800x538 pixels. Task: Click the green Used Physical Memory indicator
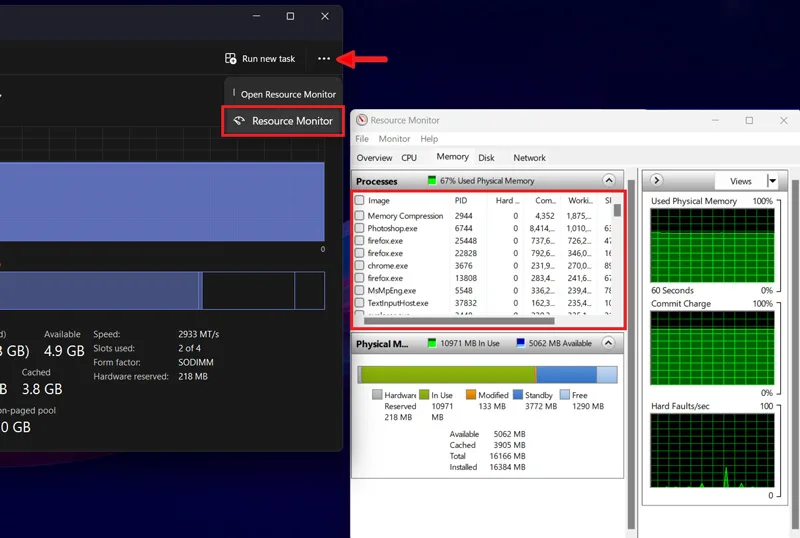point(432,181)
